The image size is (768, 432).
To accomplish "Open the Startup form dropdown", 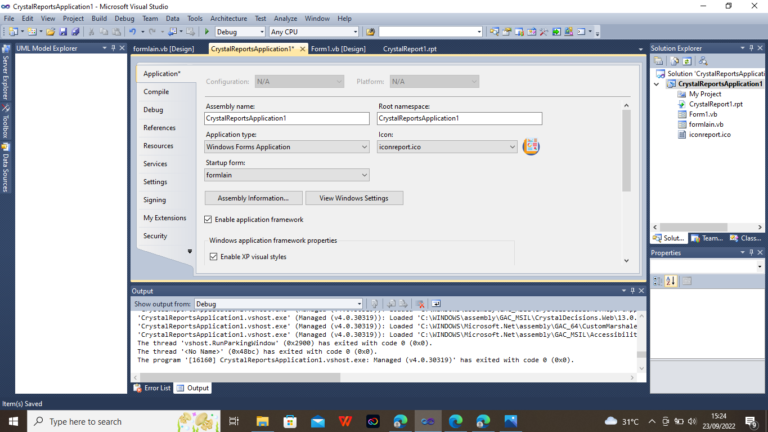I will tap(287, 175).
